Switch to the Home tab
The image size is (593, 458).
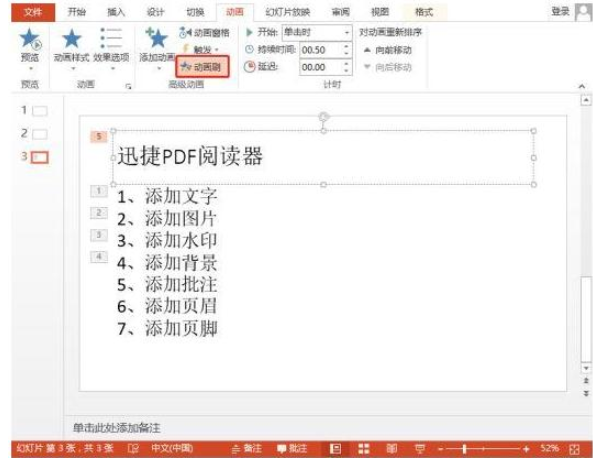pos(77,12)
